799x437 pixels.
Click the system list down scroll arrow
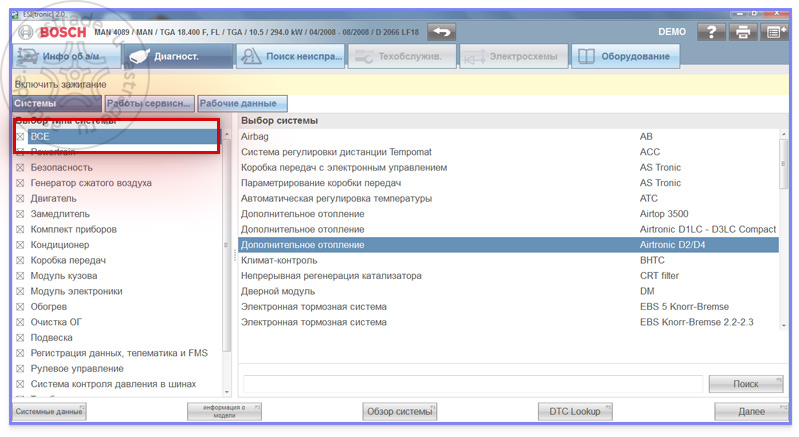783,325
